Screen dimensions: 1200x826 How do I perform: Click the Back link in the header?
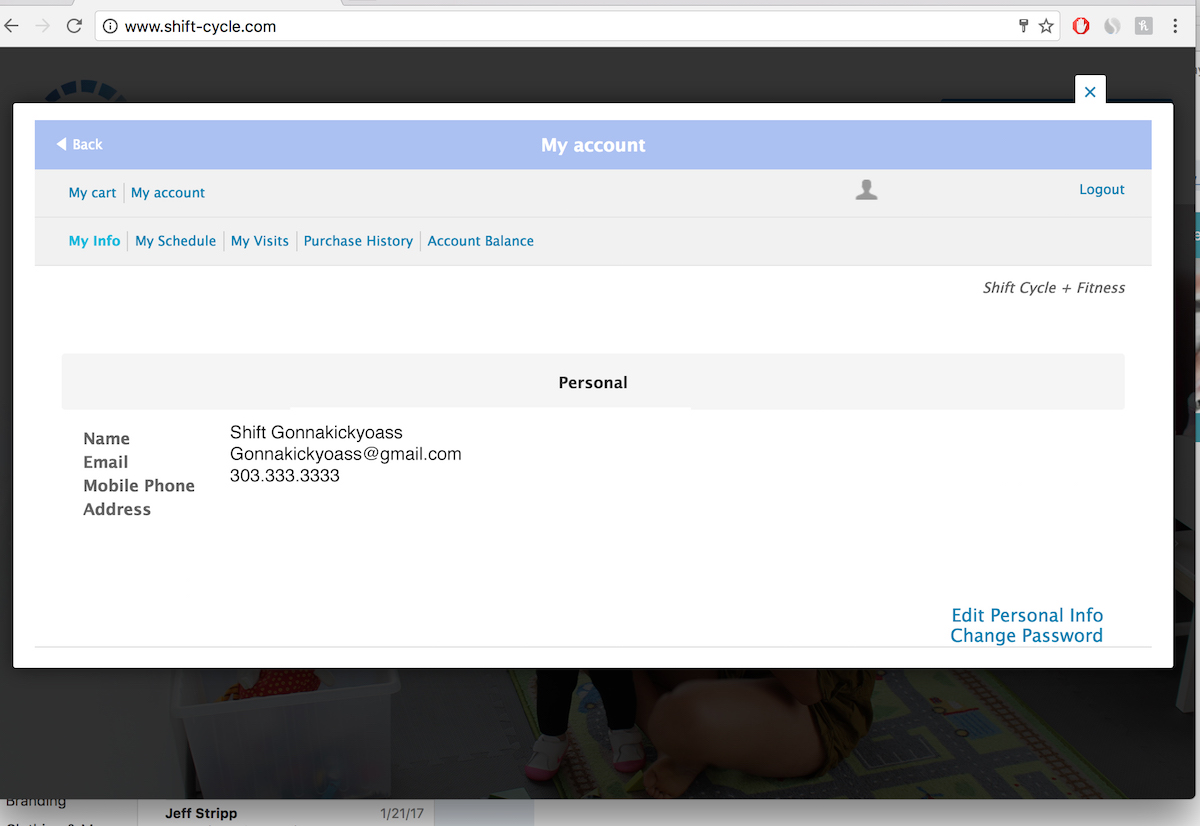tap(80, 145)
